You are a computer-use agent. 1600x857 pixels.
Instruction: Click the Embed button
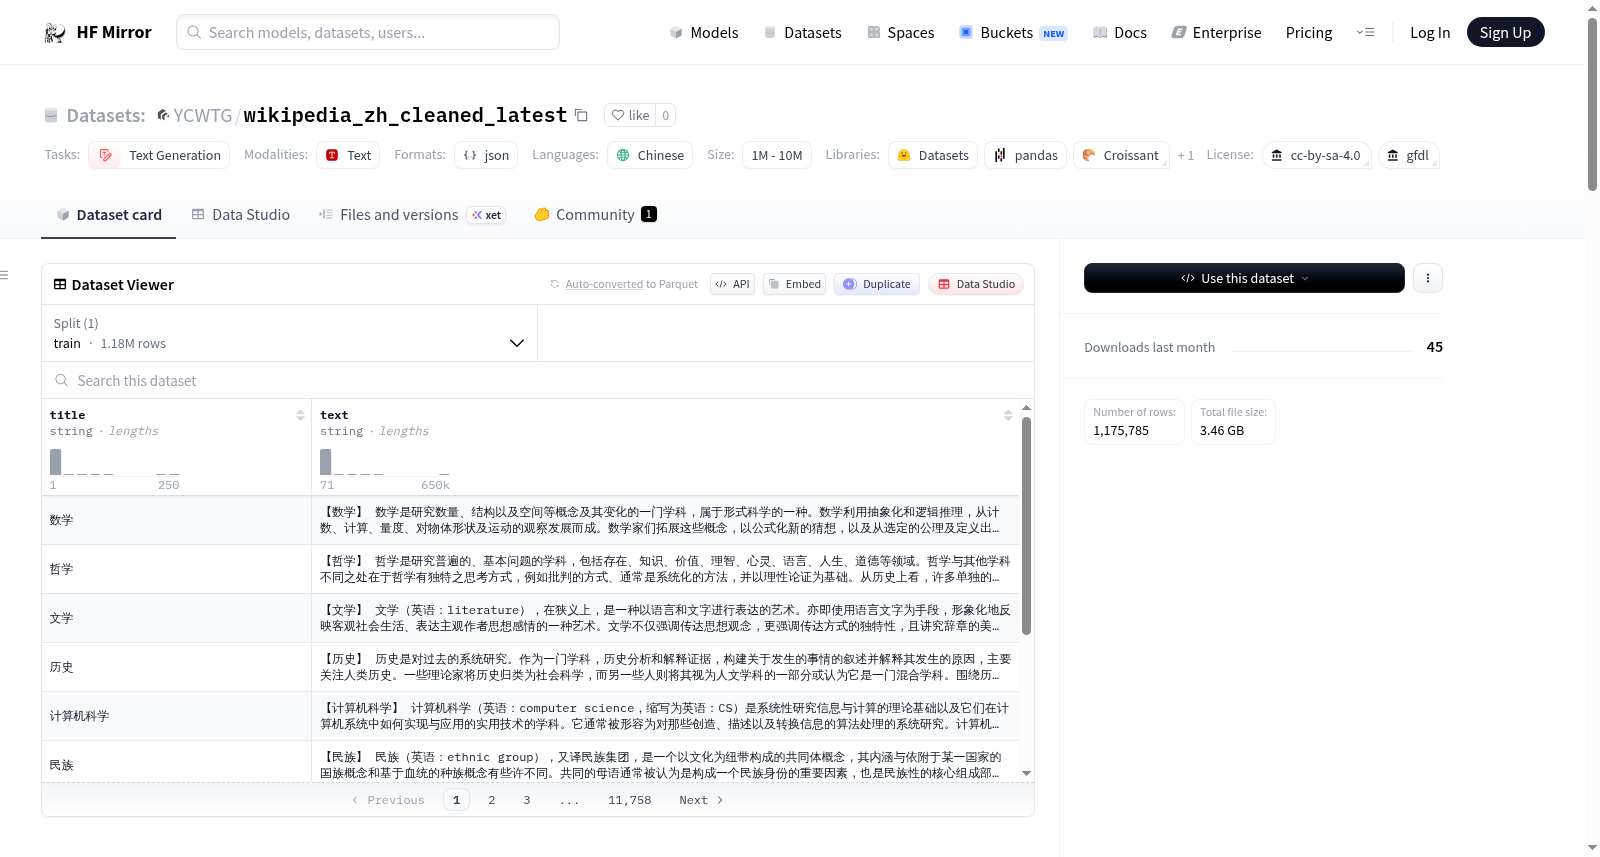[x=794, y=284]
